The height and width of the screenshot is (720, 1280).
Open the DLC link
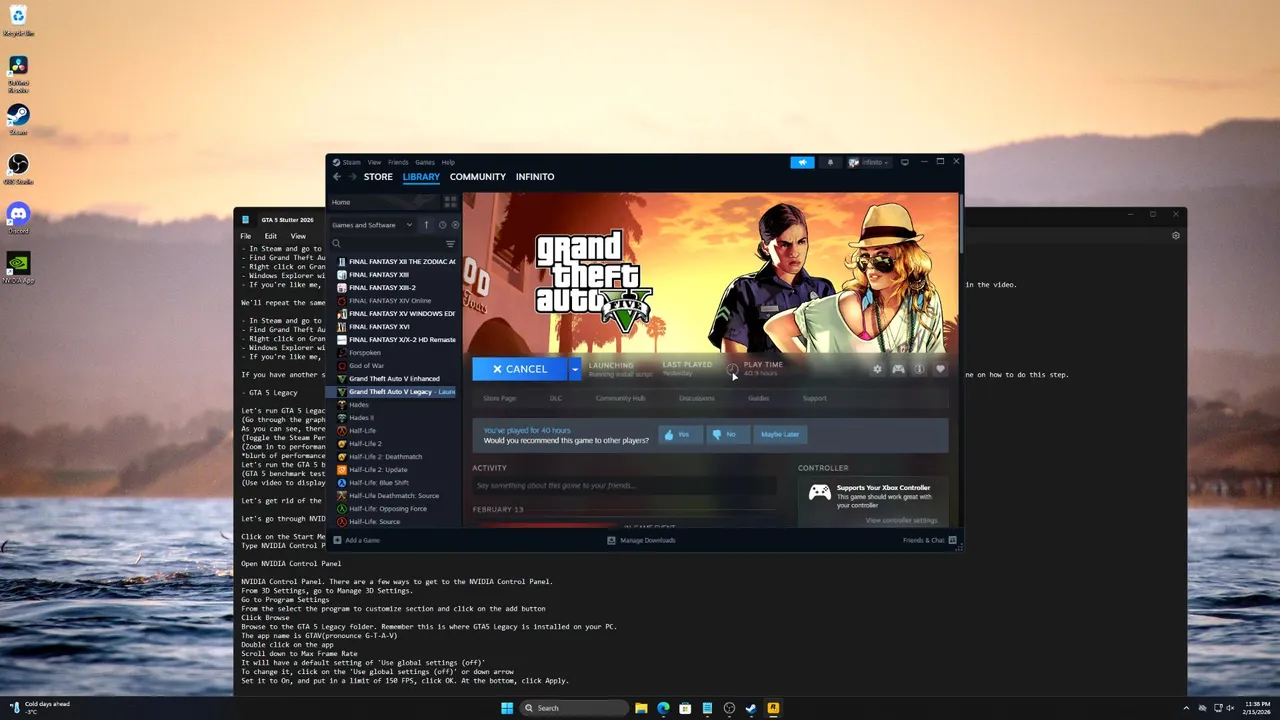[x=556, y=398]
